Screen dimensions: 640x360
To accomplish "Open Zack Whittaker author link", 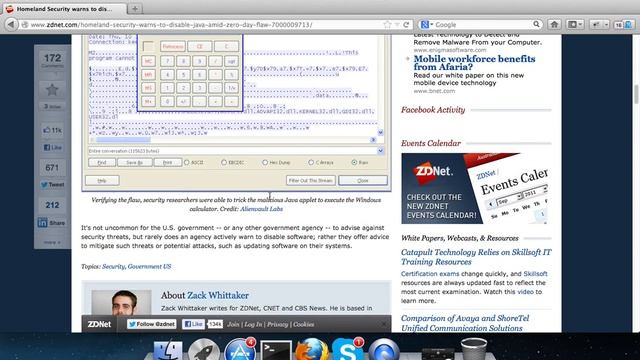I will click(218, 295).
